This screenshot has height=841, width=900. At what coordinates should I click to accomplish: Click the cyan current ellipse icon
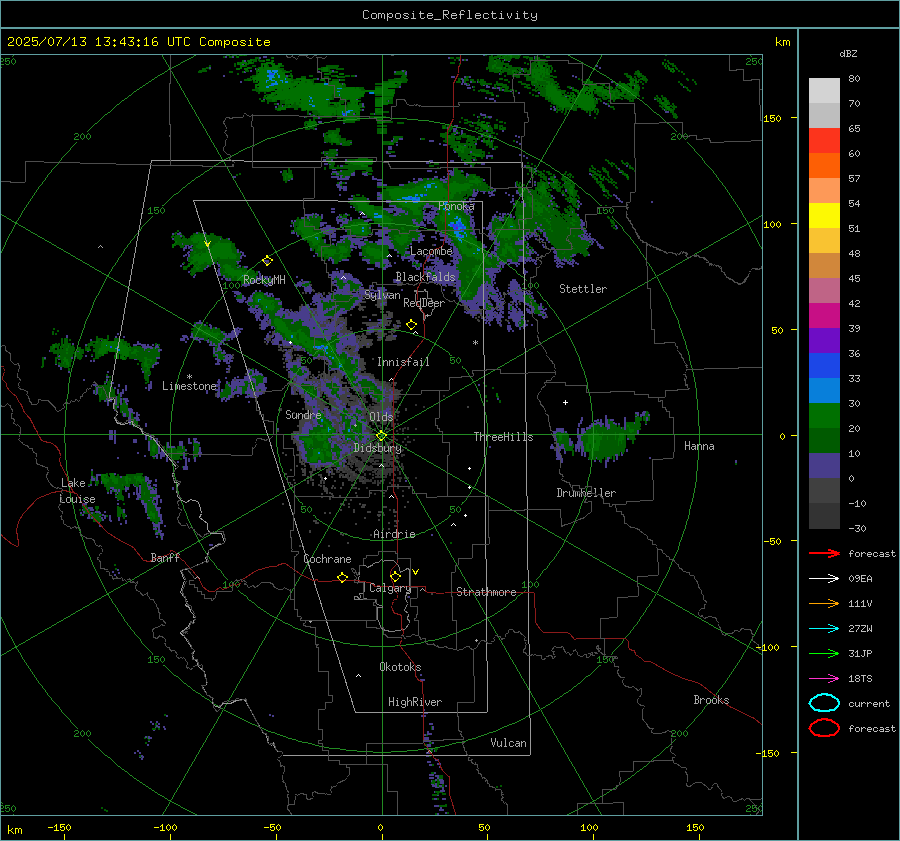pos(824,703)
